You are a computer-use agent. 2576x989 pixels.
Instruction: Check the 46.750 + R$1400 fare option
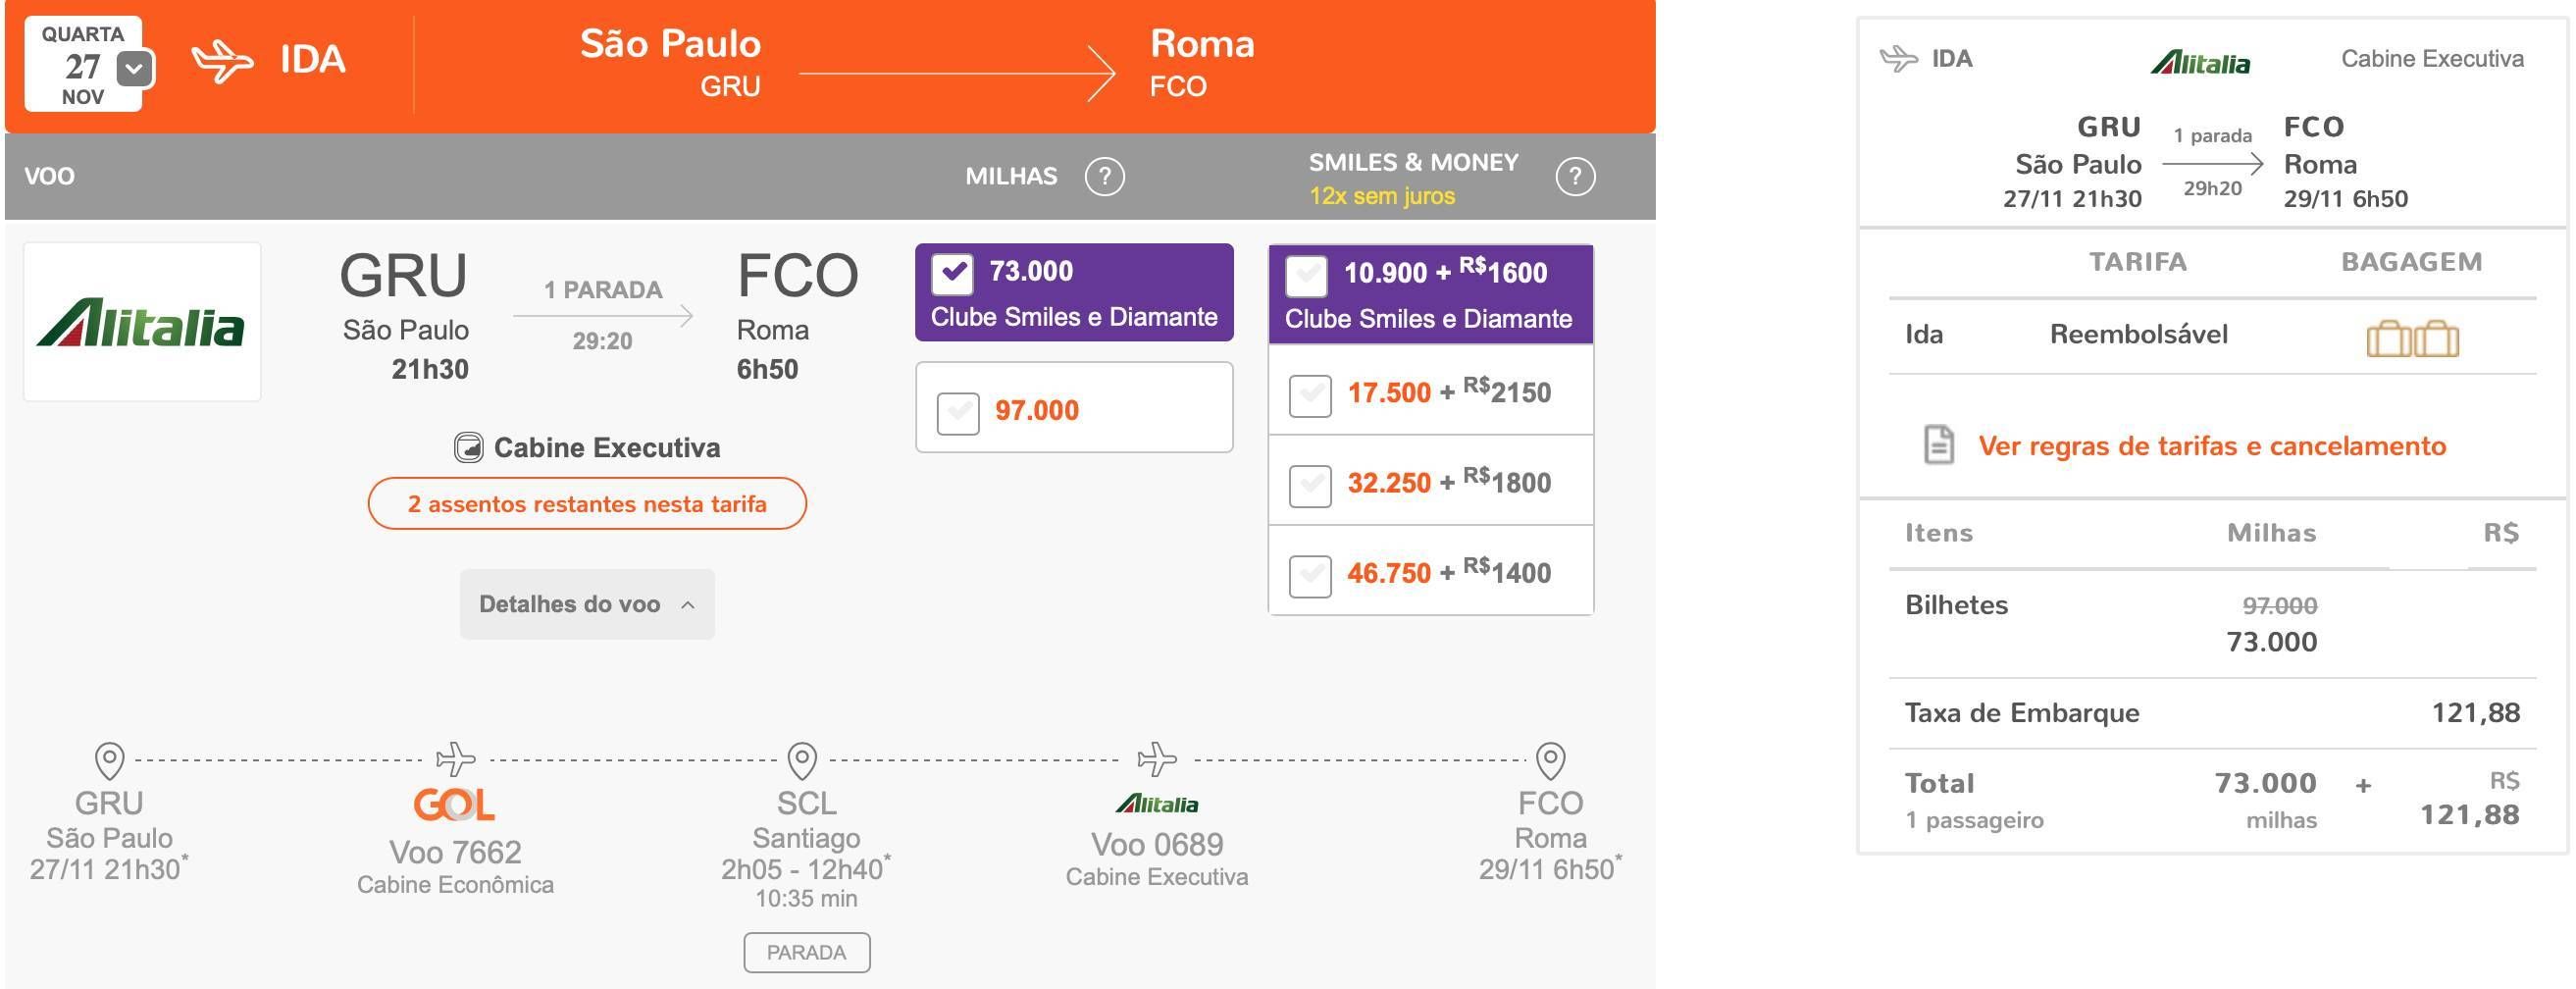coord(1310,574)
